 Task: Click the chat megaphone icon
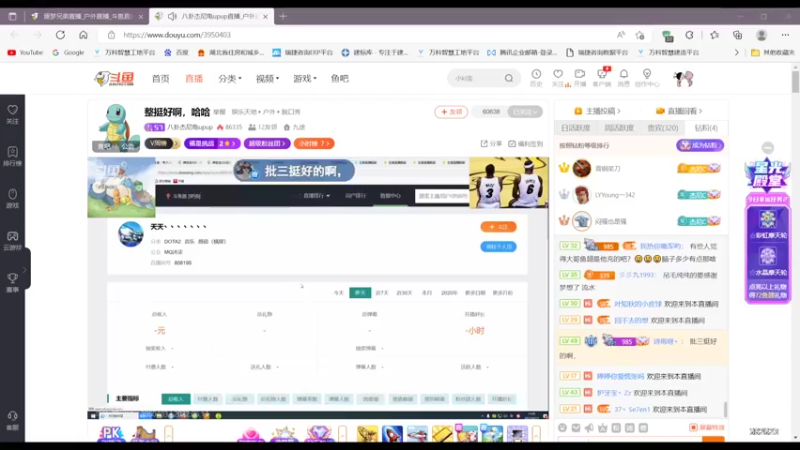tap(589, 428)
